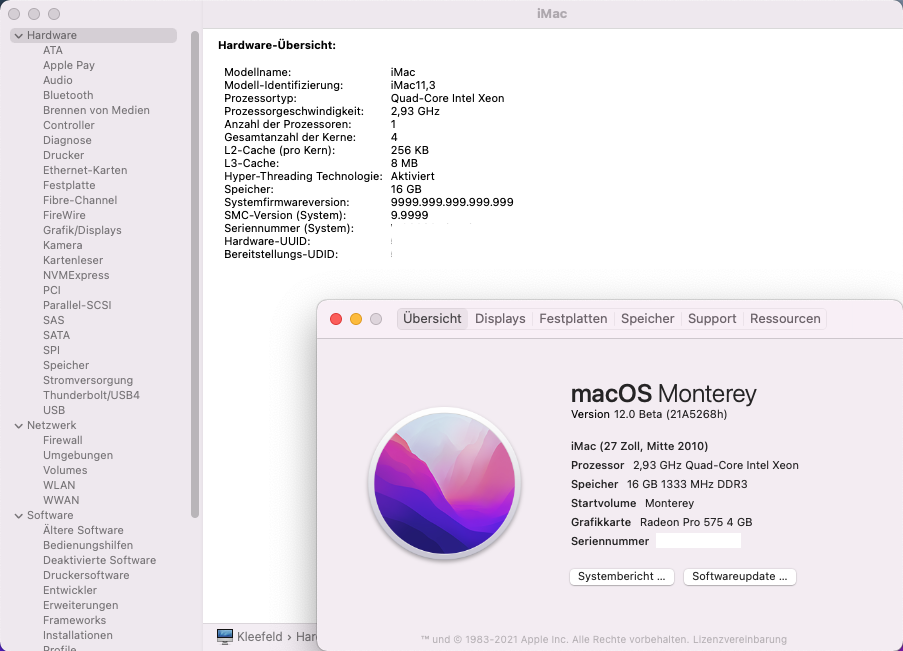Select Umgebungen under Netzwerk
Screen dimensions: 903x651
click(x=78, y=455)
